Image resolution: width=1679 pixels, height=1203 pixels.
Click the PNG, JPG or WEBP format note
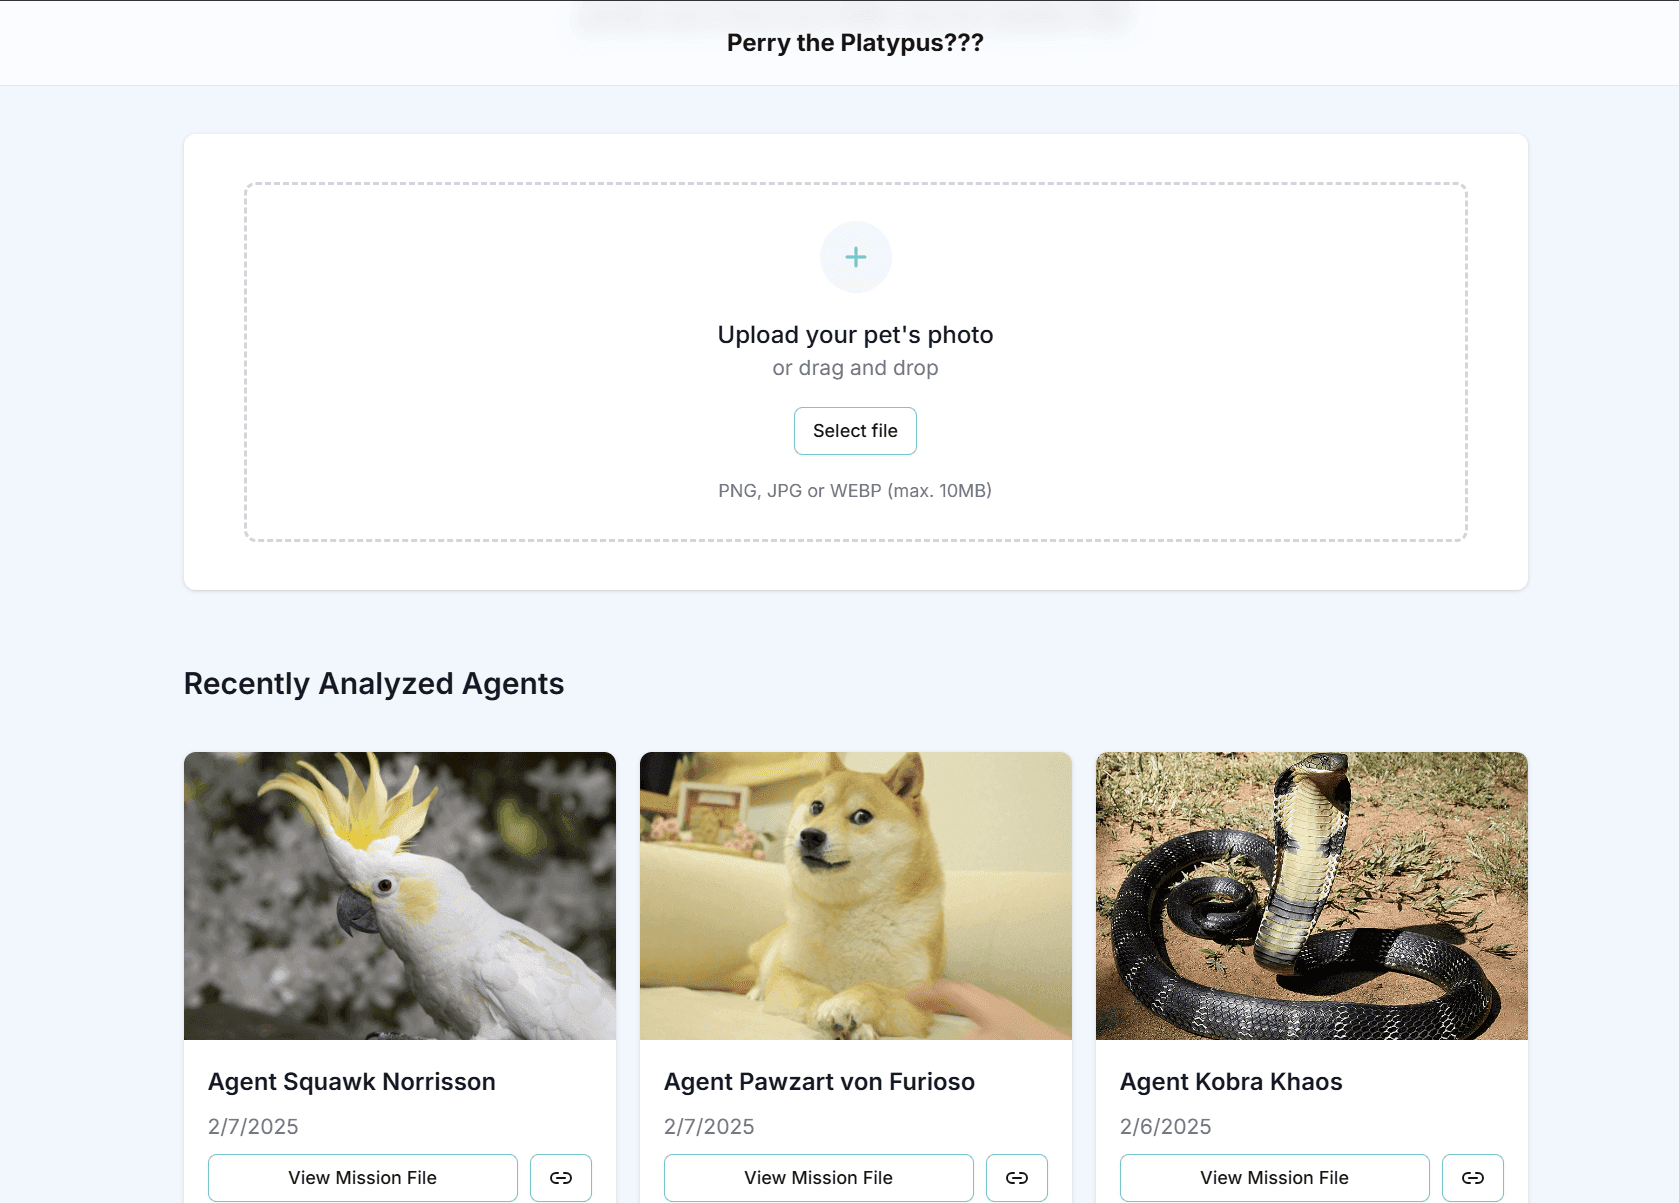(855, 491)
